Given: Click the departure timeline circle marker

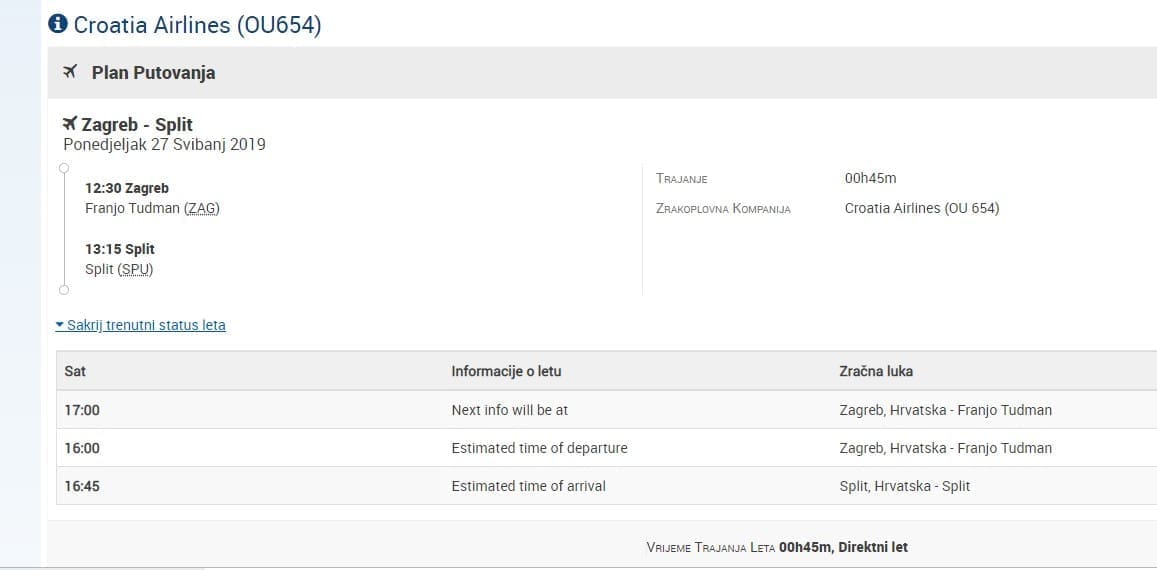Looking at the screenshot, I should pyautogui.click(x=64, y=167).
